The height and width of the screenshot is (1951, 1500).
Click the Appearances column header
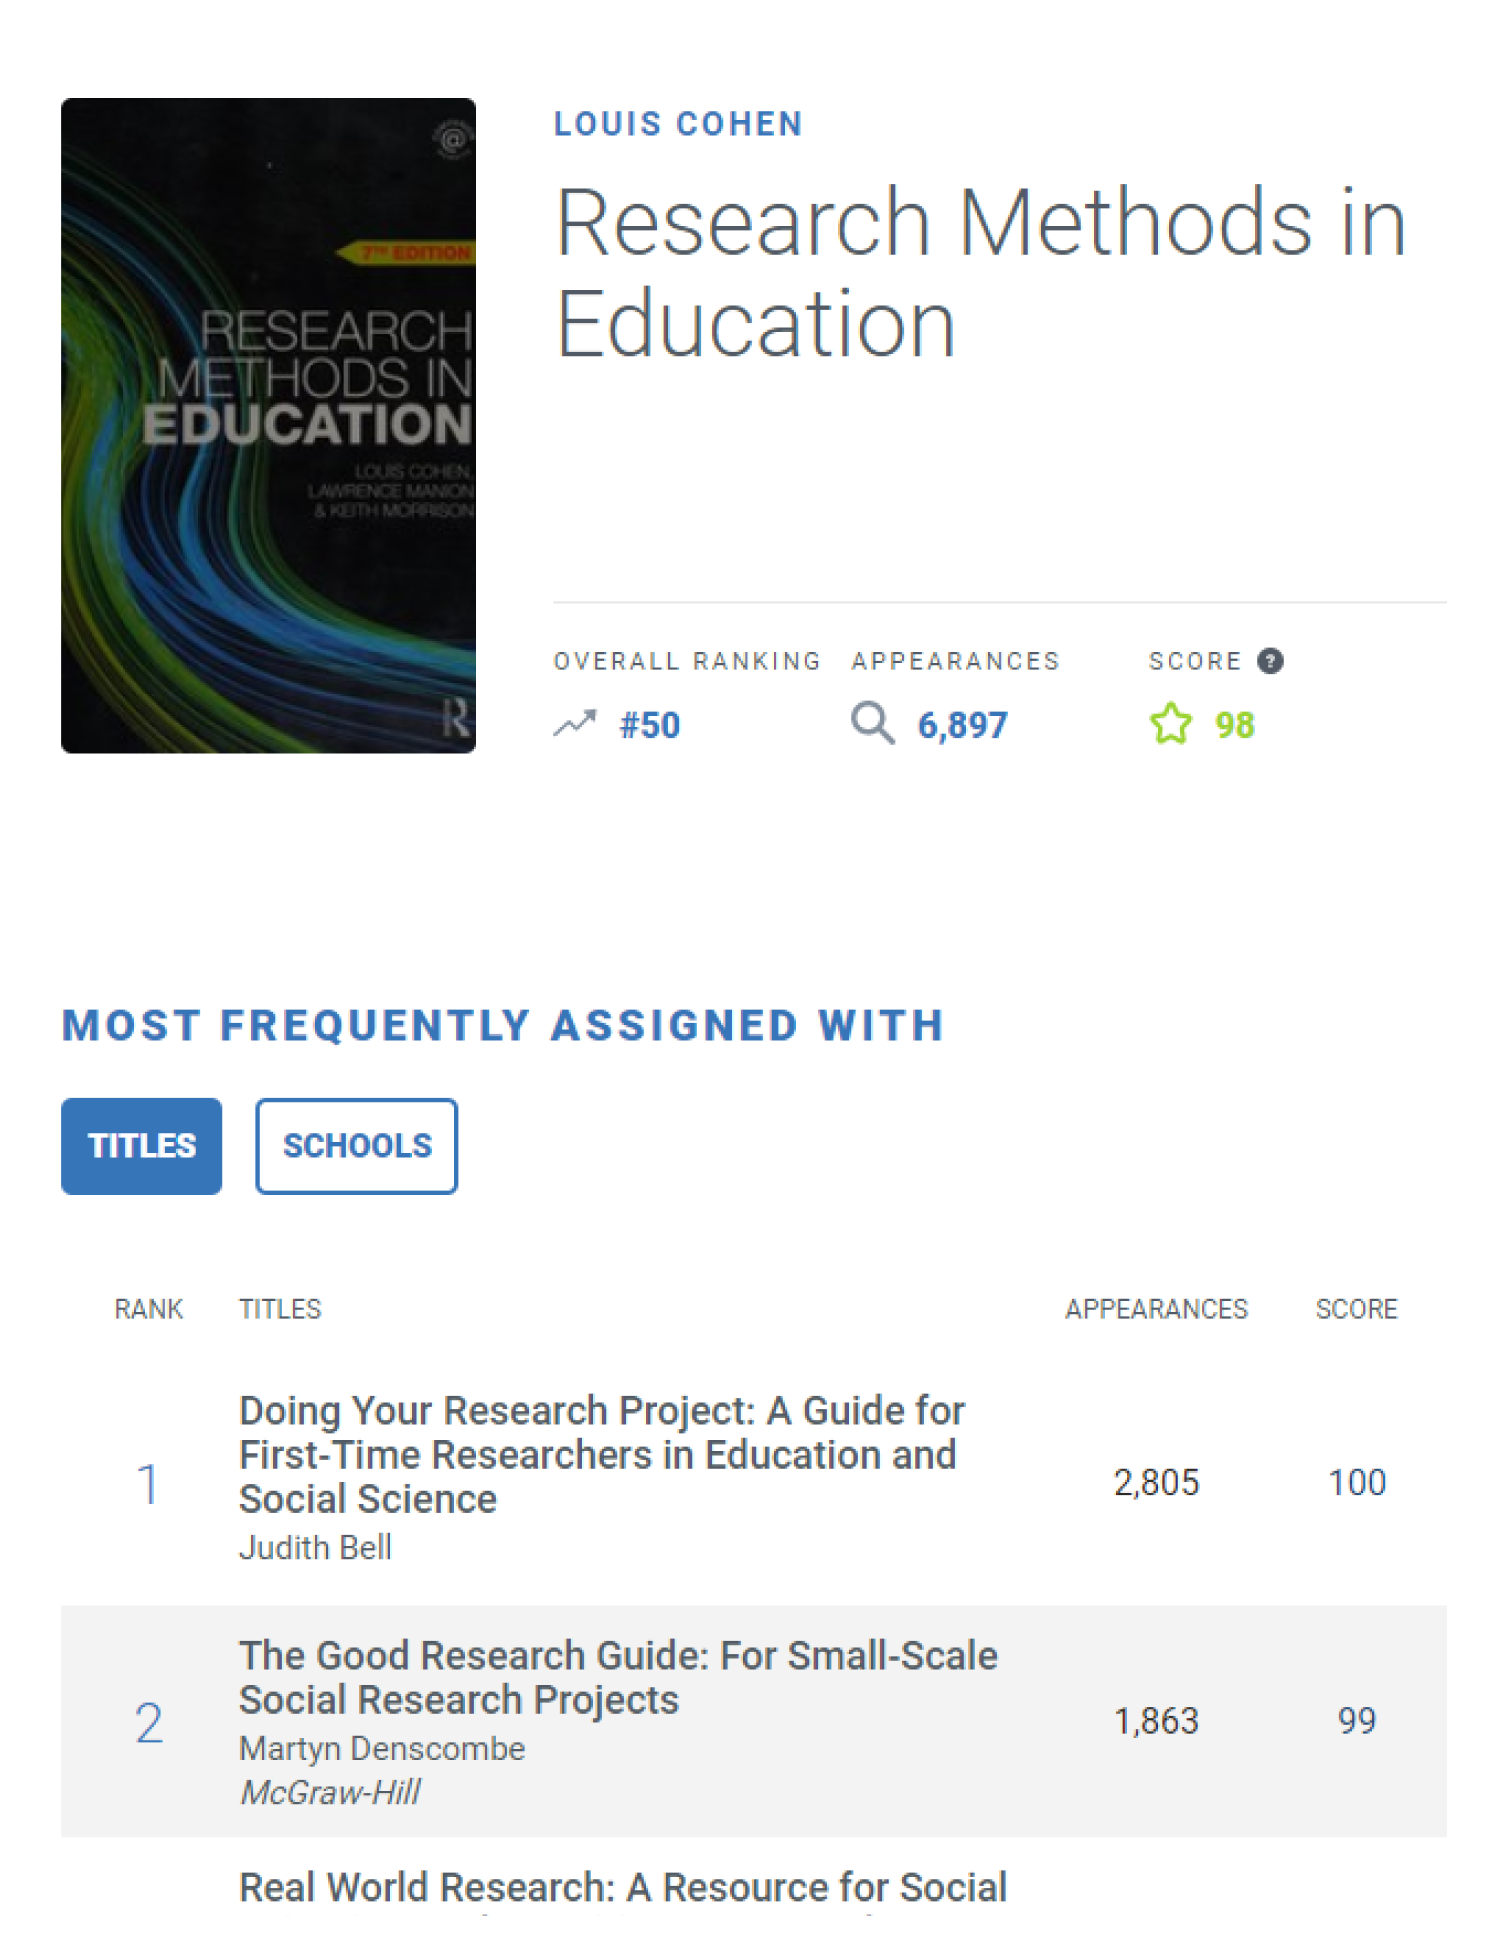1156,1309
